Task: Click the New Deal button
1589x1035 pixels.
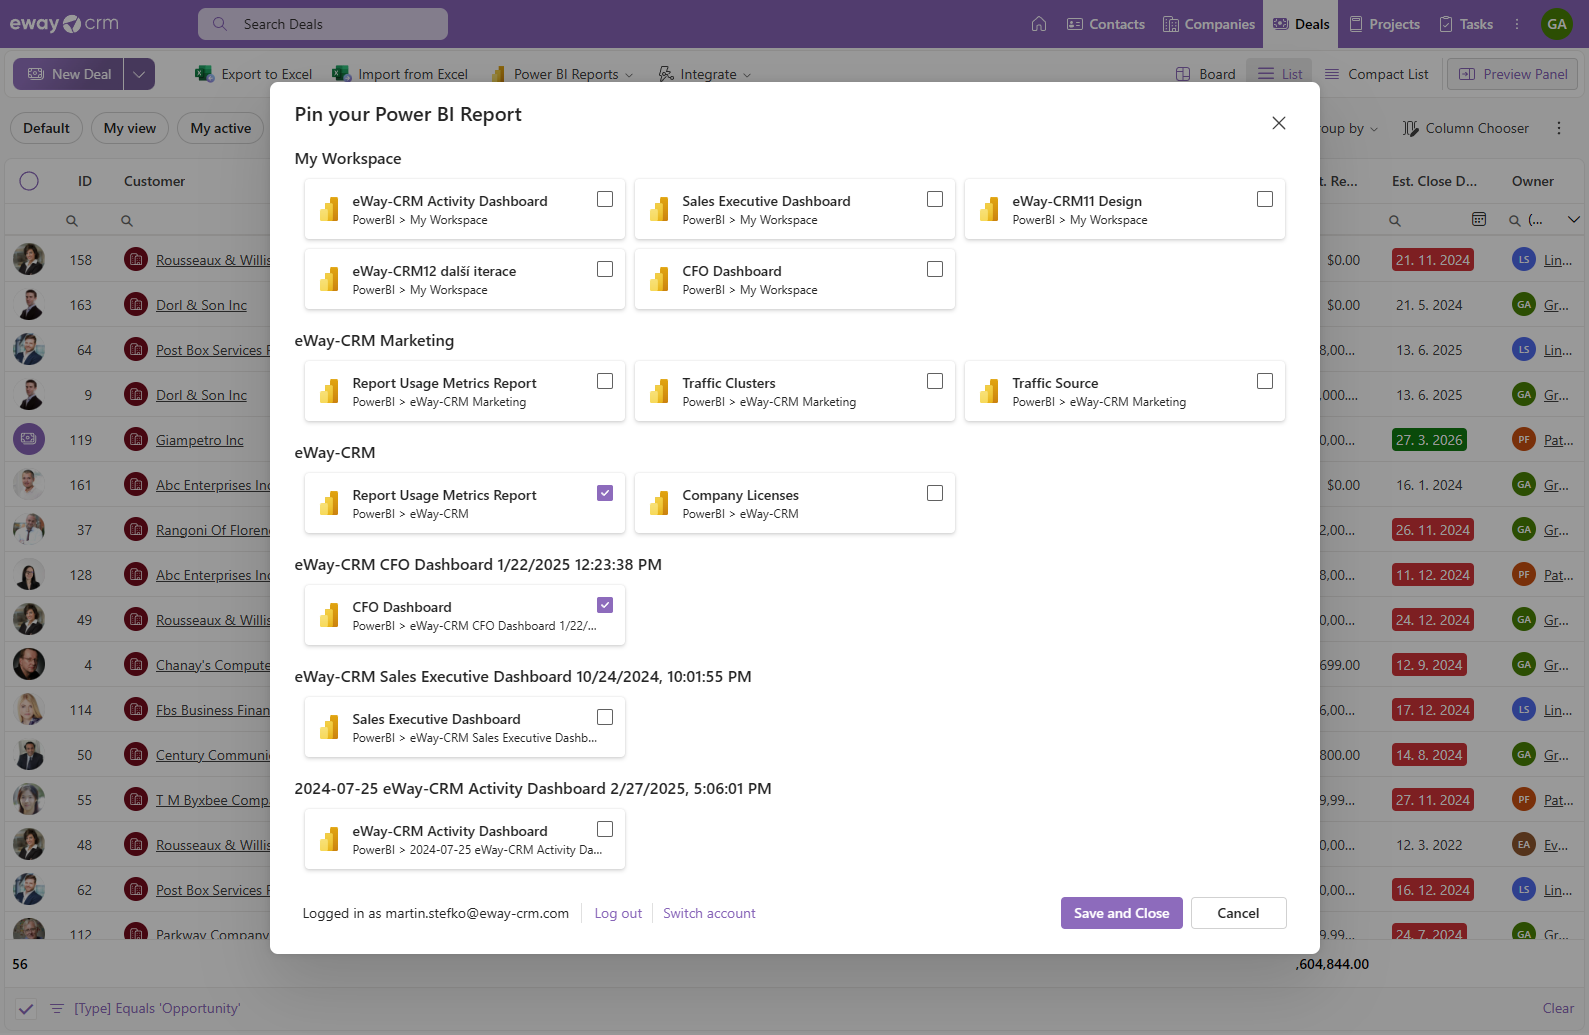Action: (68, 74)
